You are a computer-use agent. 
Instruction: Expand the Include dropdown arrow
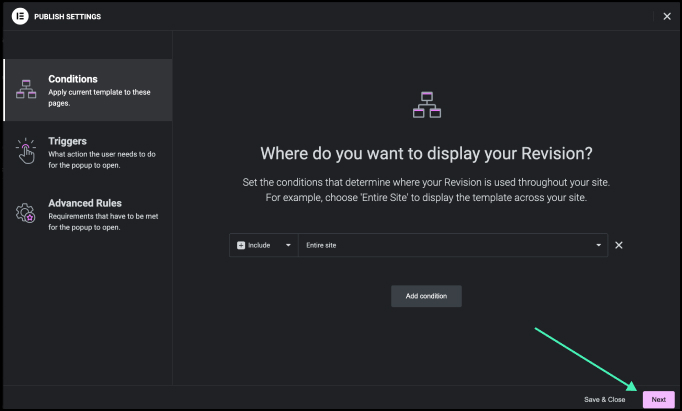pyautogui.click(x=288, y=245)
